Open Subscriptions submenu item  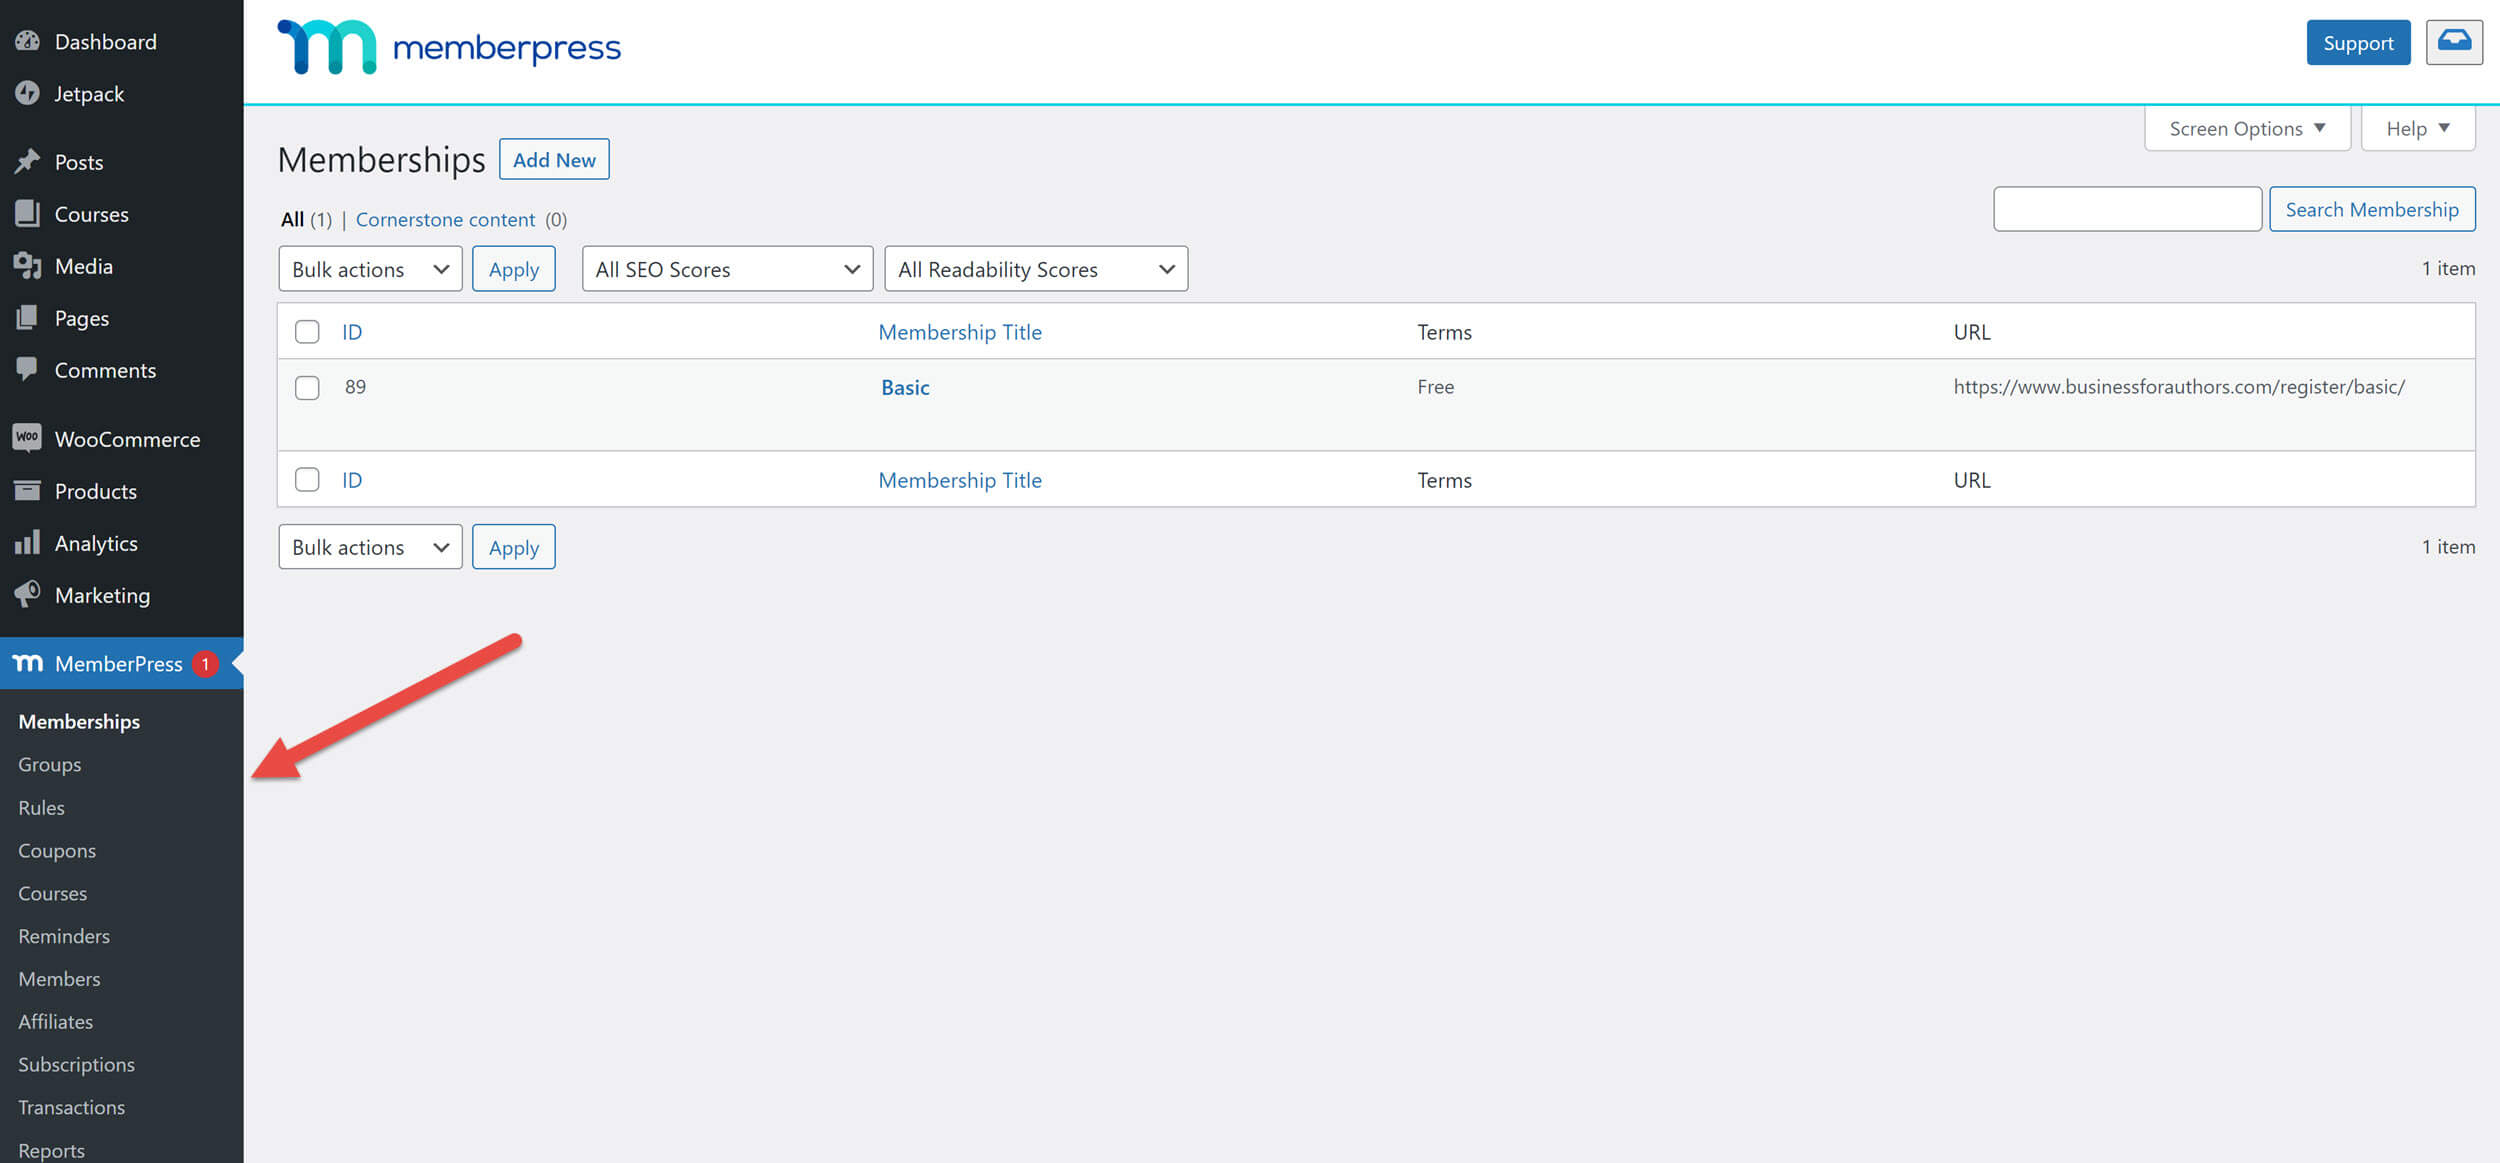tap(76, 1064)
